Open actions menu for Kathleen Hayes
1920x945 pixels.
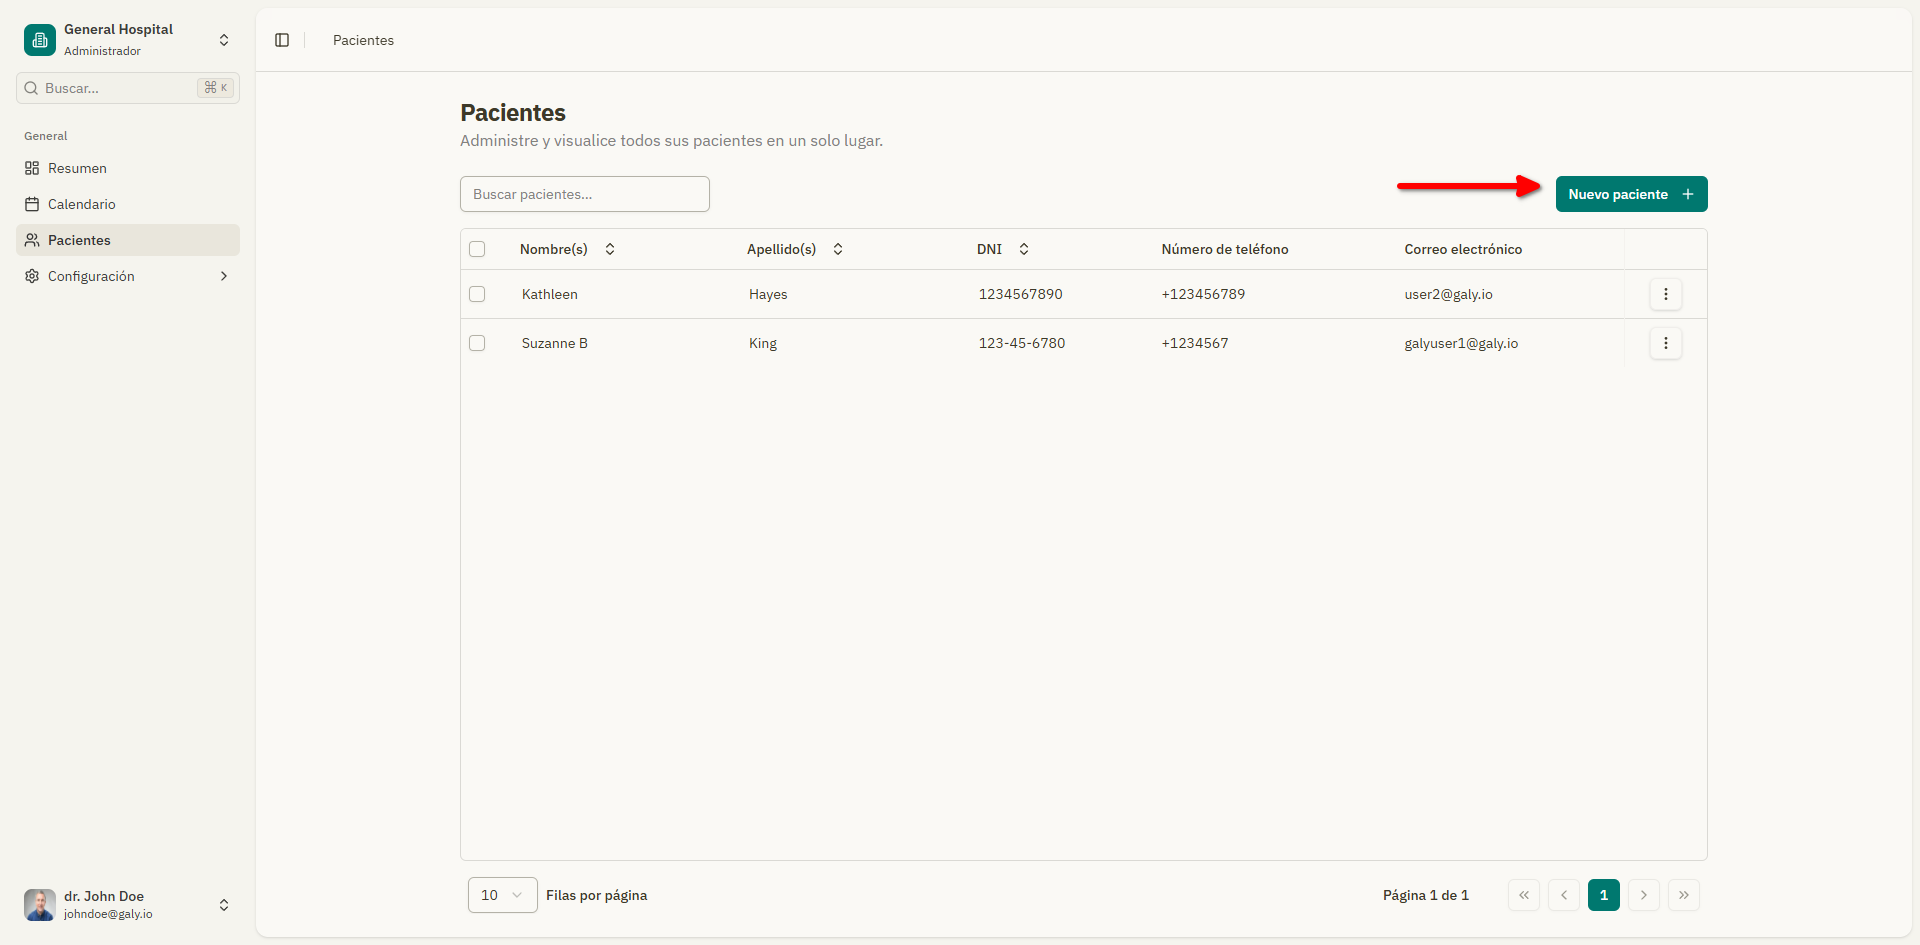(x=1665, y=294)
